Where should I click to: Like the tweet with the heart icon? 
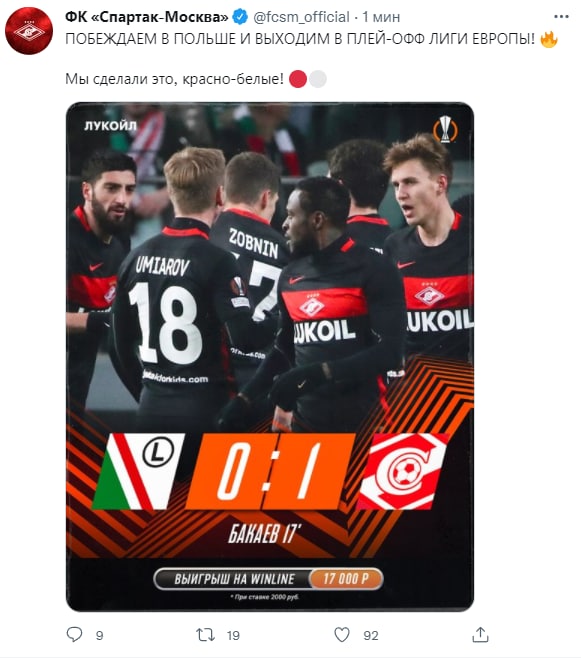click(342, 634)
